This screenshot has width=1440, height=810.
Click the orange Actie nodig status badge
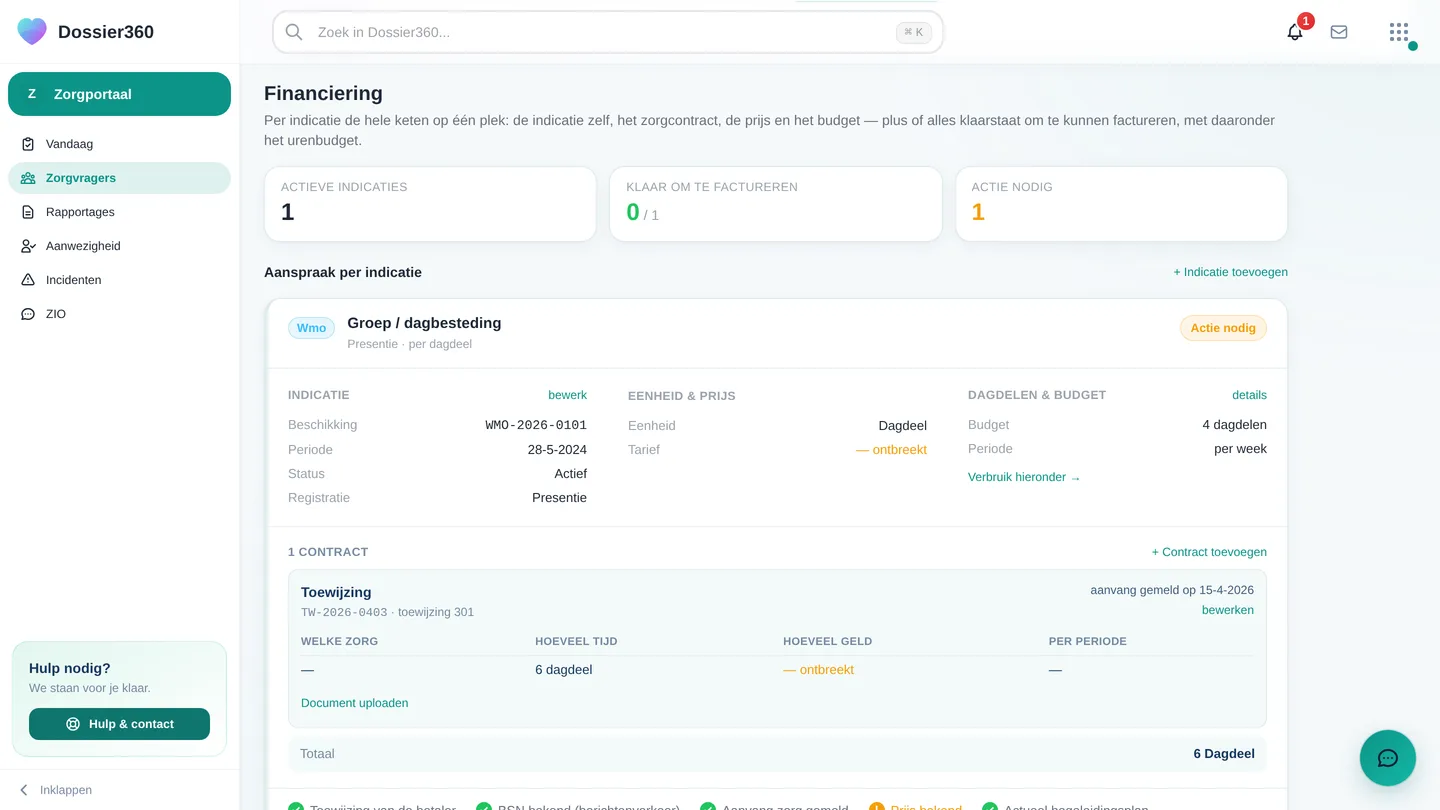[1223, 328]
